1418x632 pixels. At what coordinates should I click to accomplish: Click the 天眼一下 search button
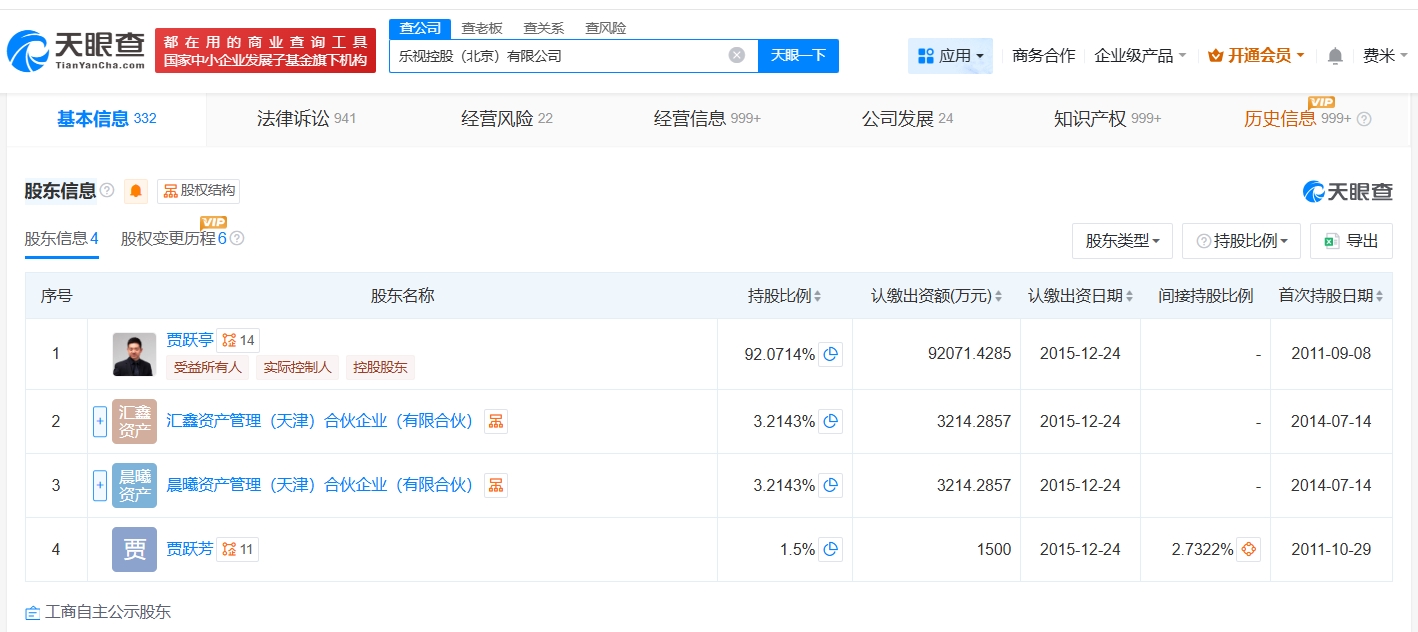point(798,56)
